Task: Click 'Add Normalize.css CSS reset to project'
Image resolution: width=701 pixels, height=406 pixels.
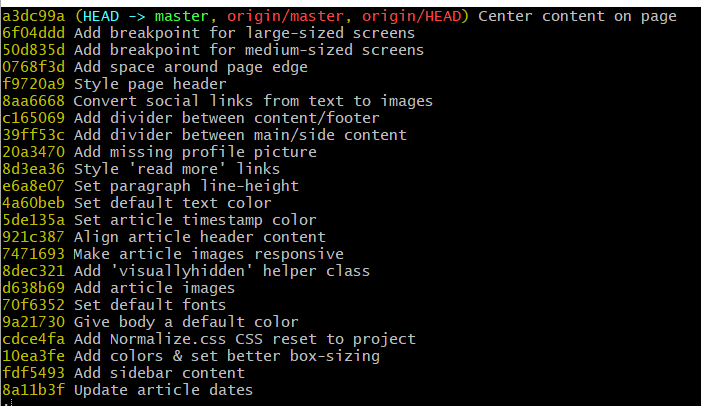Action: click(245, 339)
